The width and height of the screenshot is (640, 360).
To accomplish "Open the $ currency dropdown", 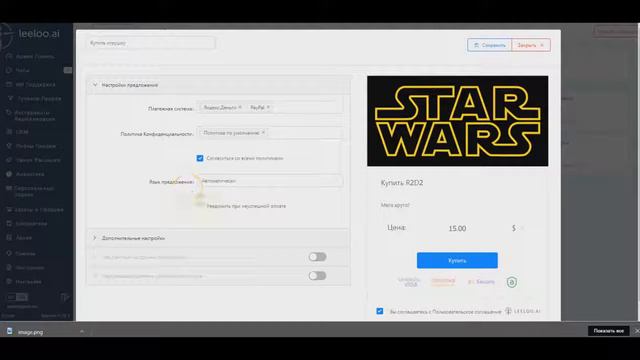I will pyautogui.click(x=517, y=228).
